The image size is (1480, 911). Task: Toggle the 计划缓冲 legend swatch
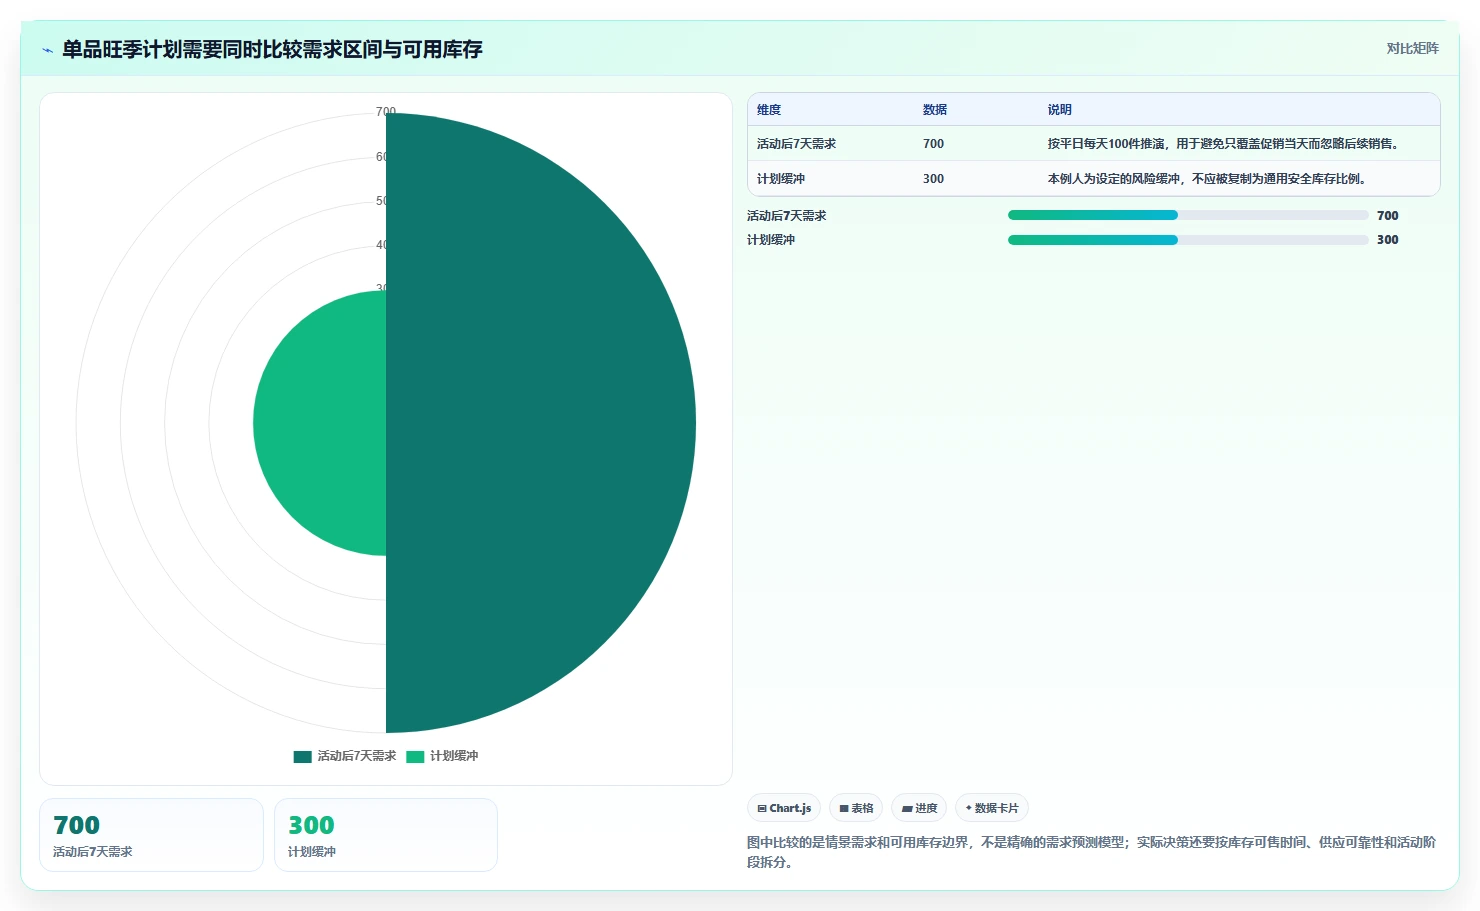pyautogui.click(x=415, y=756)
